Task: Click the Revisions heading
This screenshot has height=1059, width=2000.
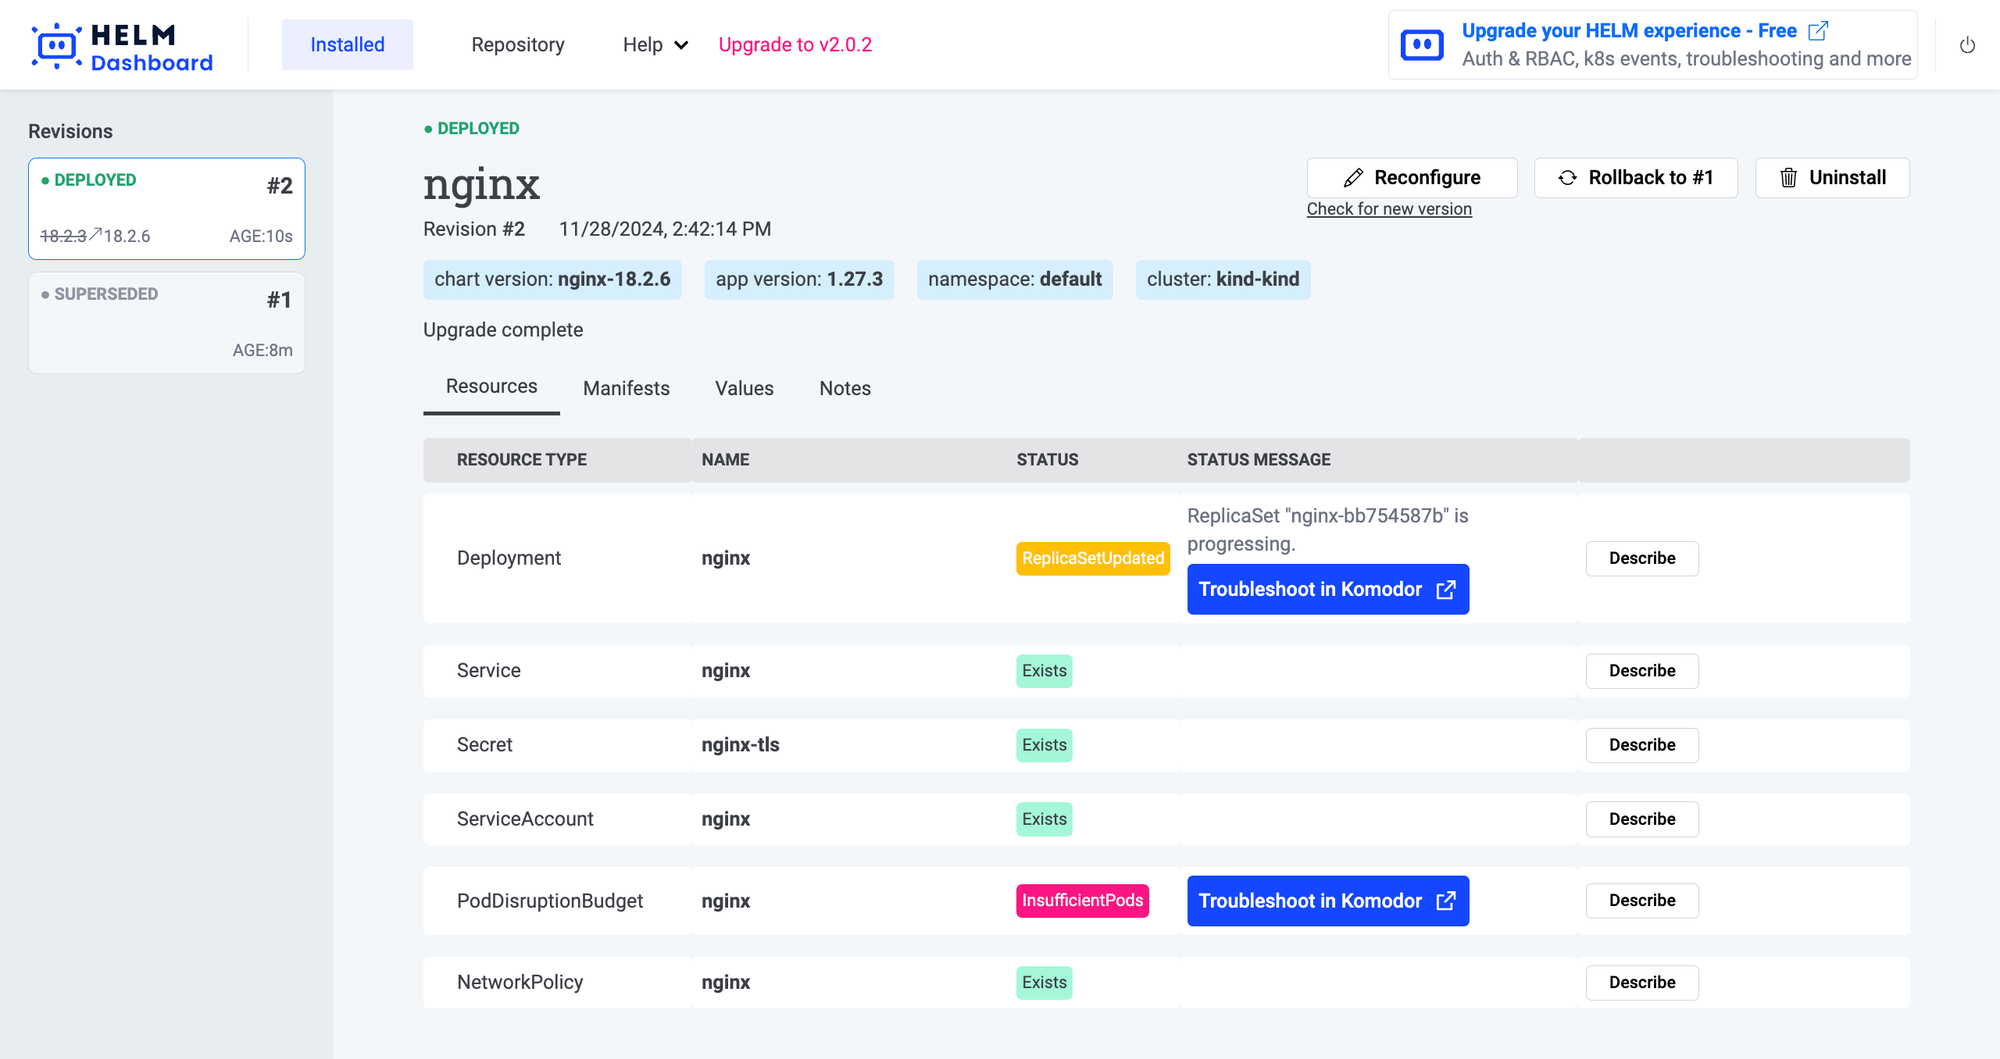Action: (70, 132)
